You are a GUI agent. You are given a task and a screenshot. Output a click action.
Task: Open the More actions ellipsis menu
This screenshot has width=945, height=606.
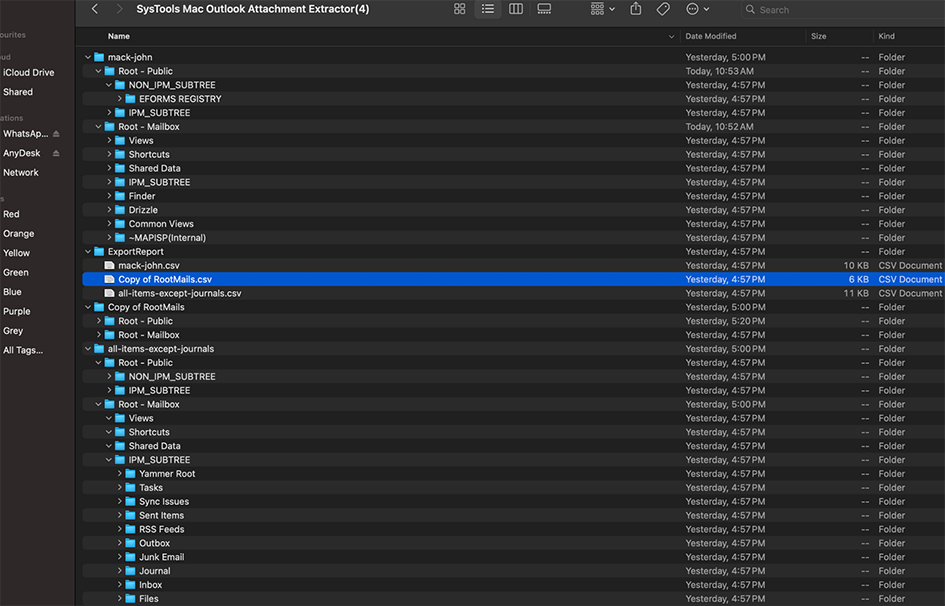[x=698, y=9]
